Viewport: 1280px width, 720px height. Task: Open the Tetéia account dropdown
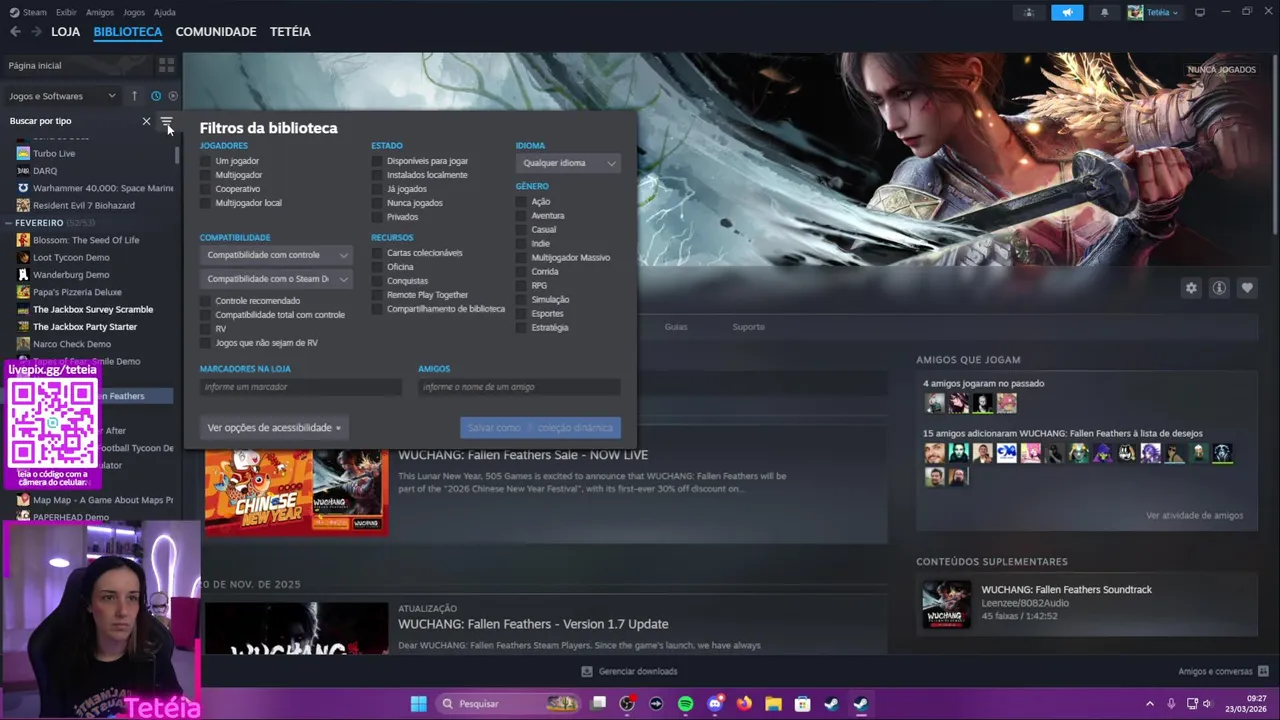[x=1153, y=12]
